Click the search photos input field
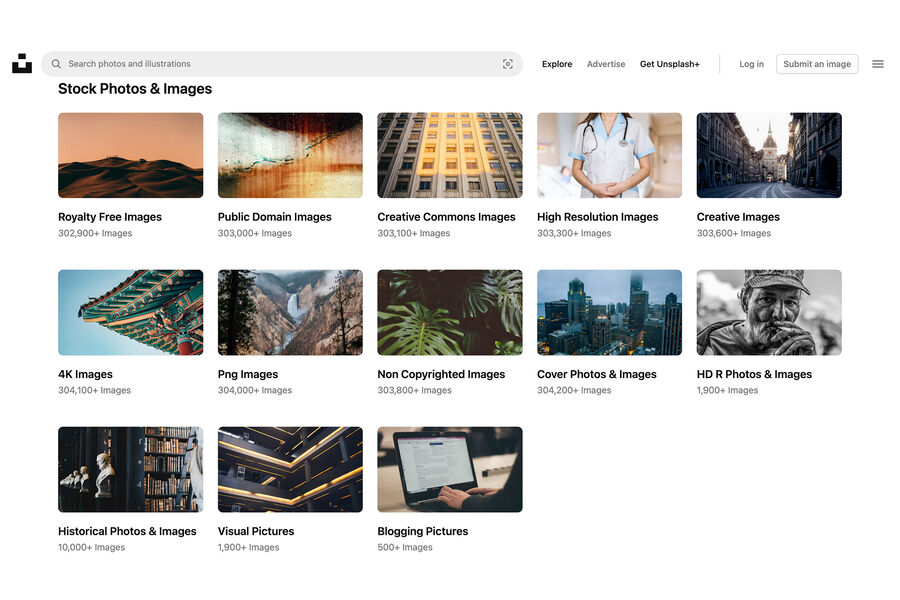Image resolution: width=900 pixels, height=600 pixels. pos(282,64)
